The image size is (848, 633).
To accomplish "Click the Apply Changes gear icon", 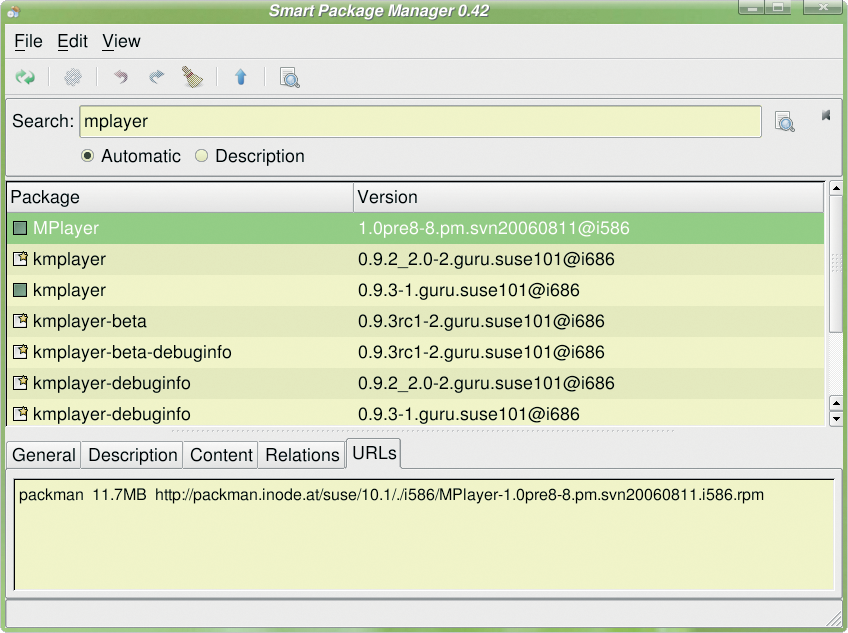I will 73,77.
